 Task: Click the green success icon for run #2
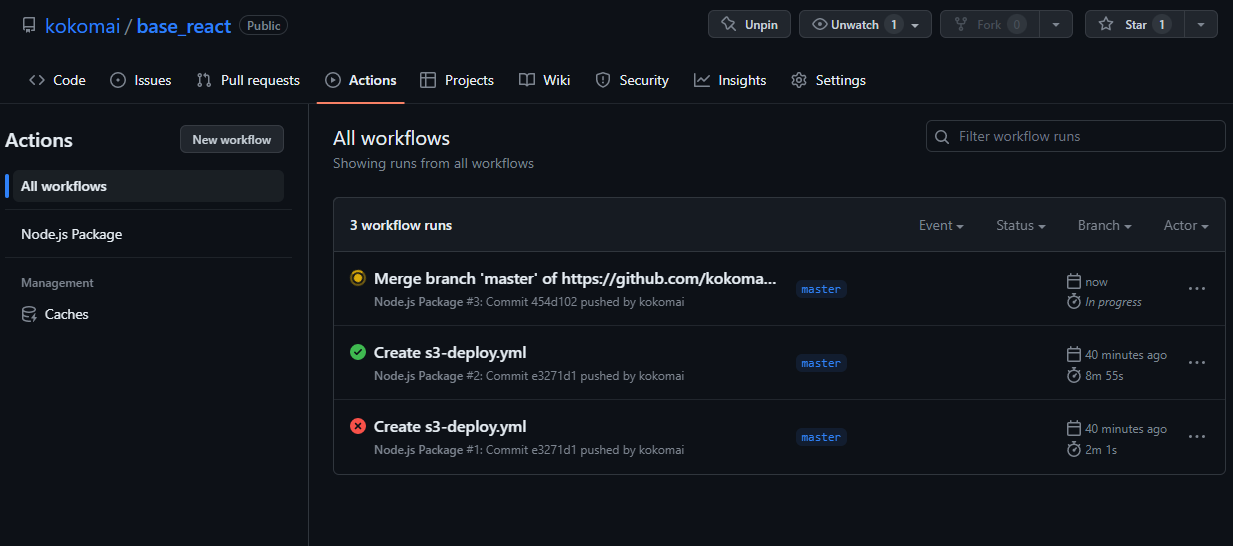358,352
